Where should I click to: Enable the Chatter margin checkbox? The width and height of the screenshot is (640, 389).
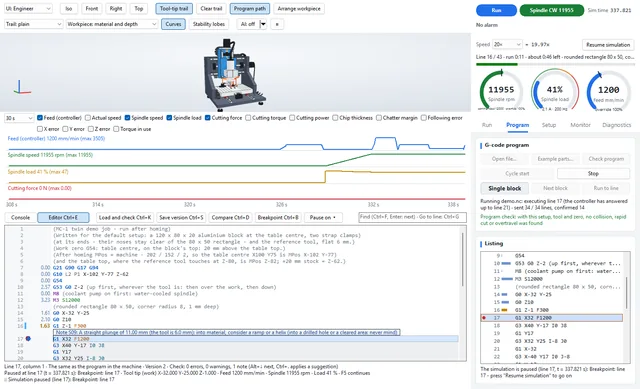pos(379,118)
